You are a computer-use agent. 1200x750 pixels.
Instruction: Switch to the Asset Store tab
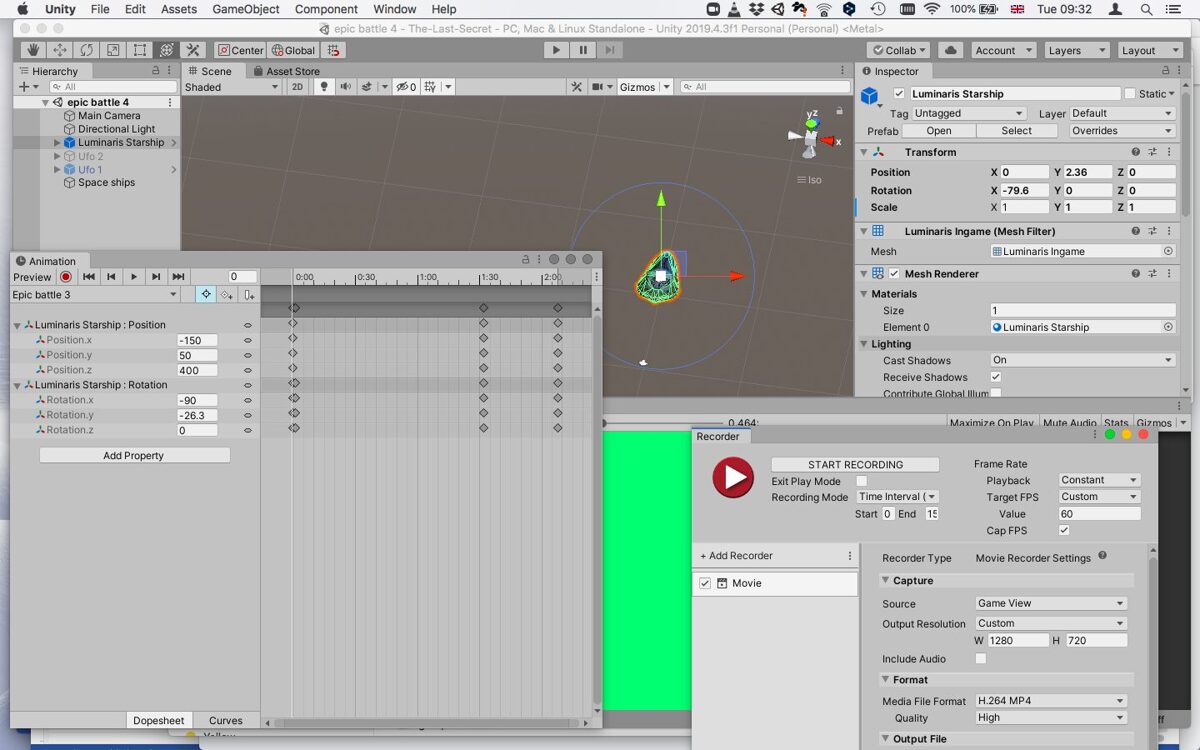point(287,71)
